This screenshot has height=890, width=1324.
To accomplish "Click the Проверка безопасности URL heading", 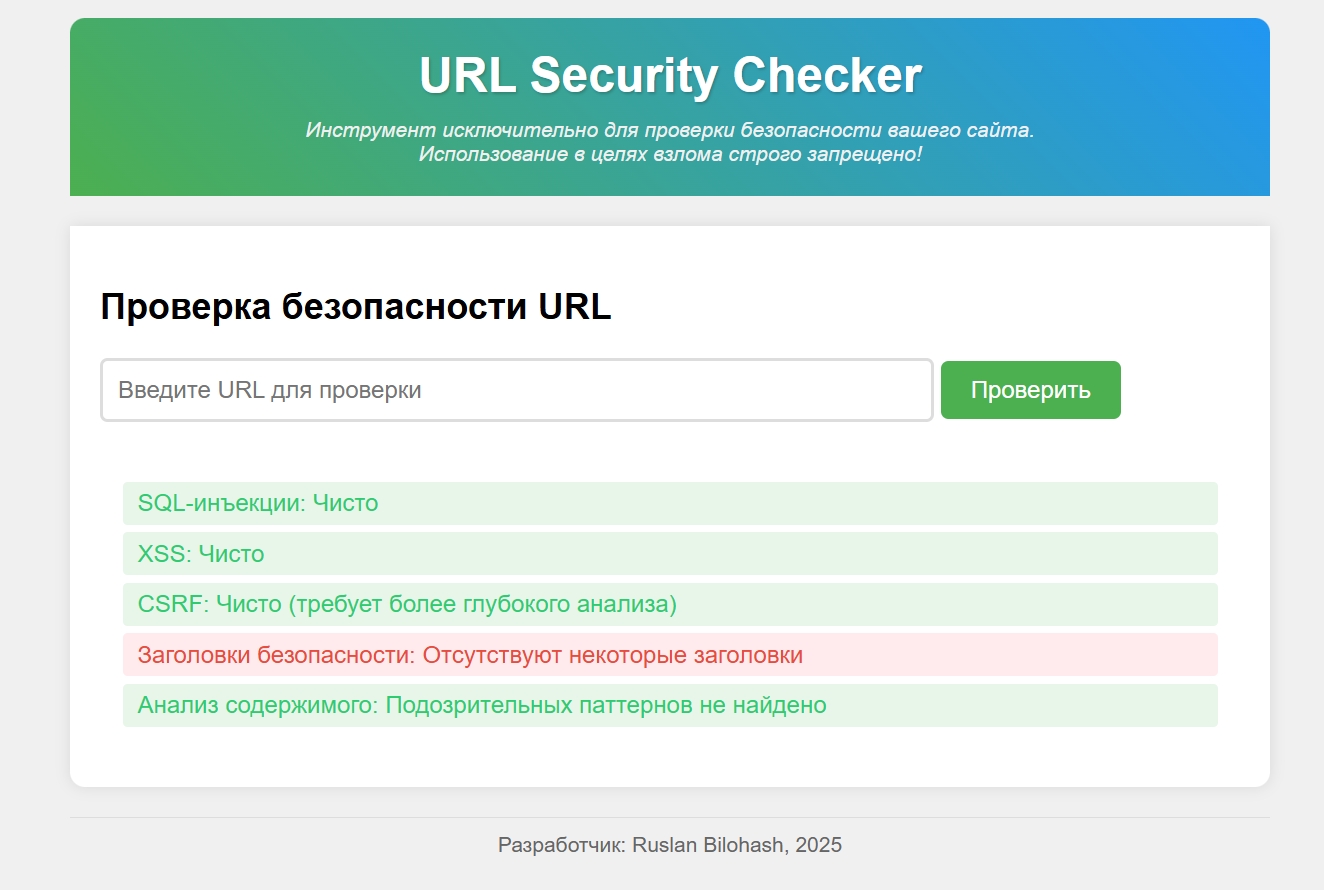I will point(355,306).
